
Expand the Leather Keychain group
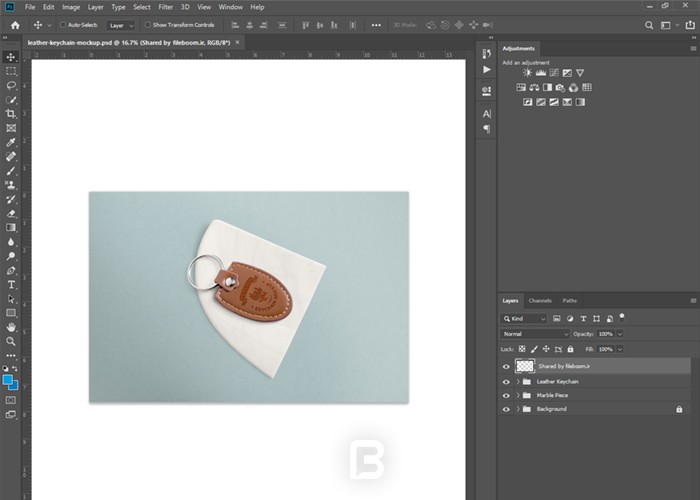[518, 382]
